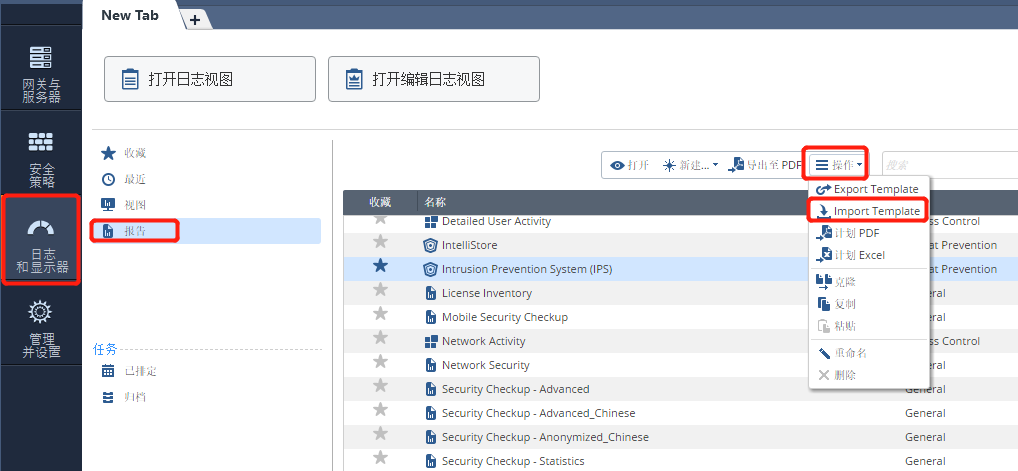Toggle favorite star for Network Security

pos(380,362)
